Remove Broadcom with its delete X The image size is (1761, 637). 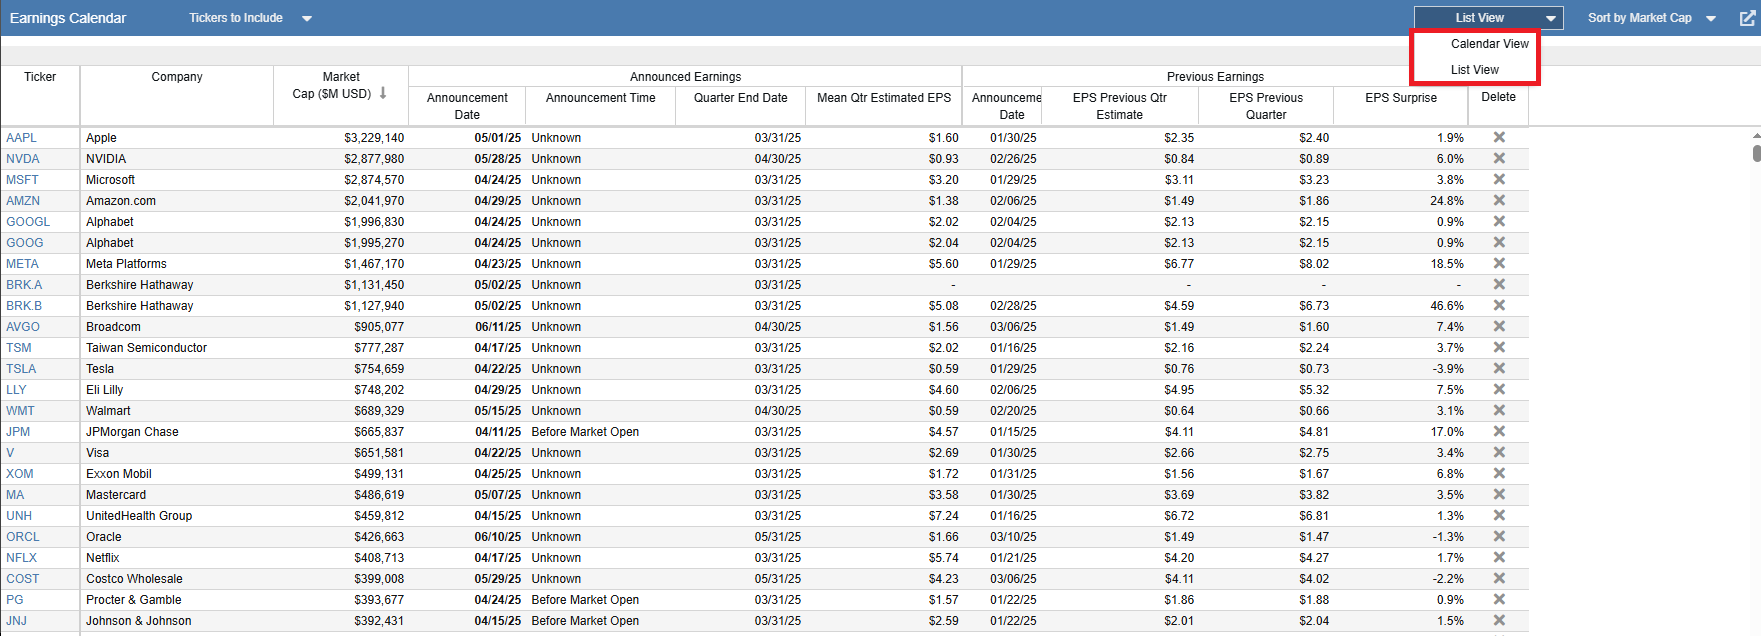[1499, 326]
